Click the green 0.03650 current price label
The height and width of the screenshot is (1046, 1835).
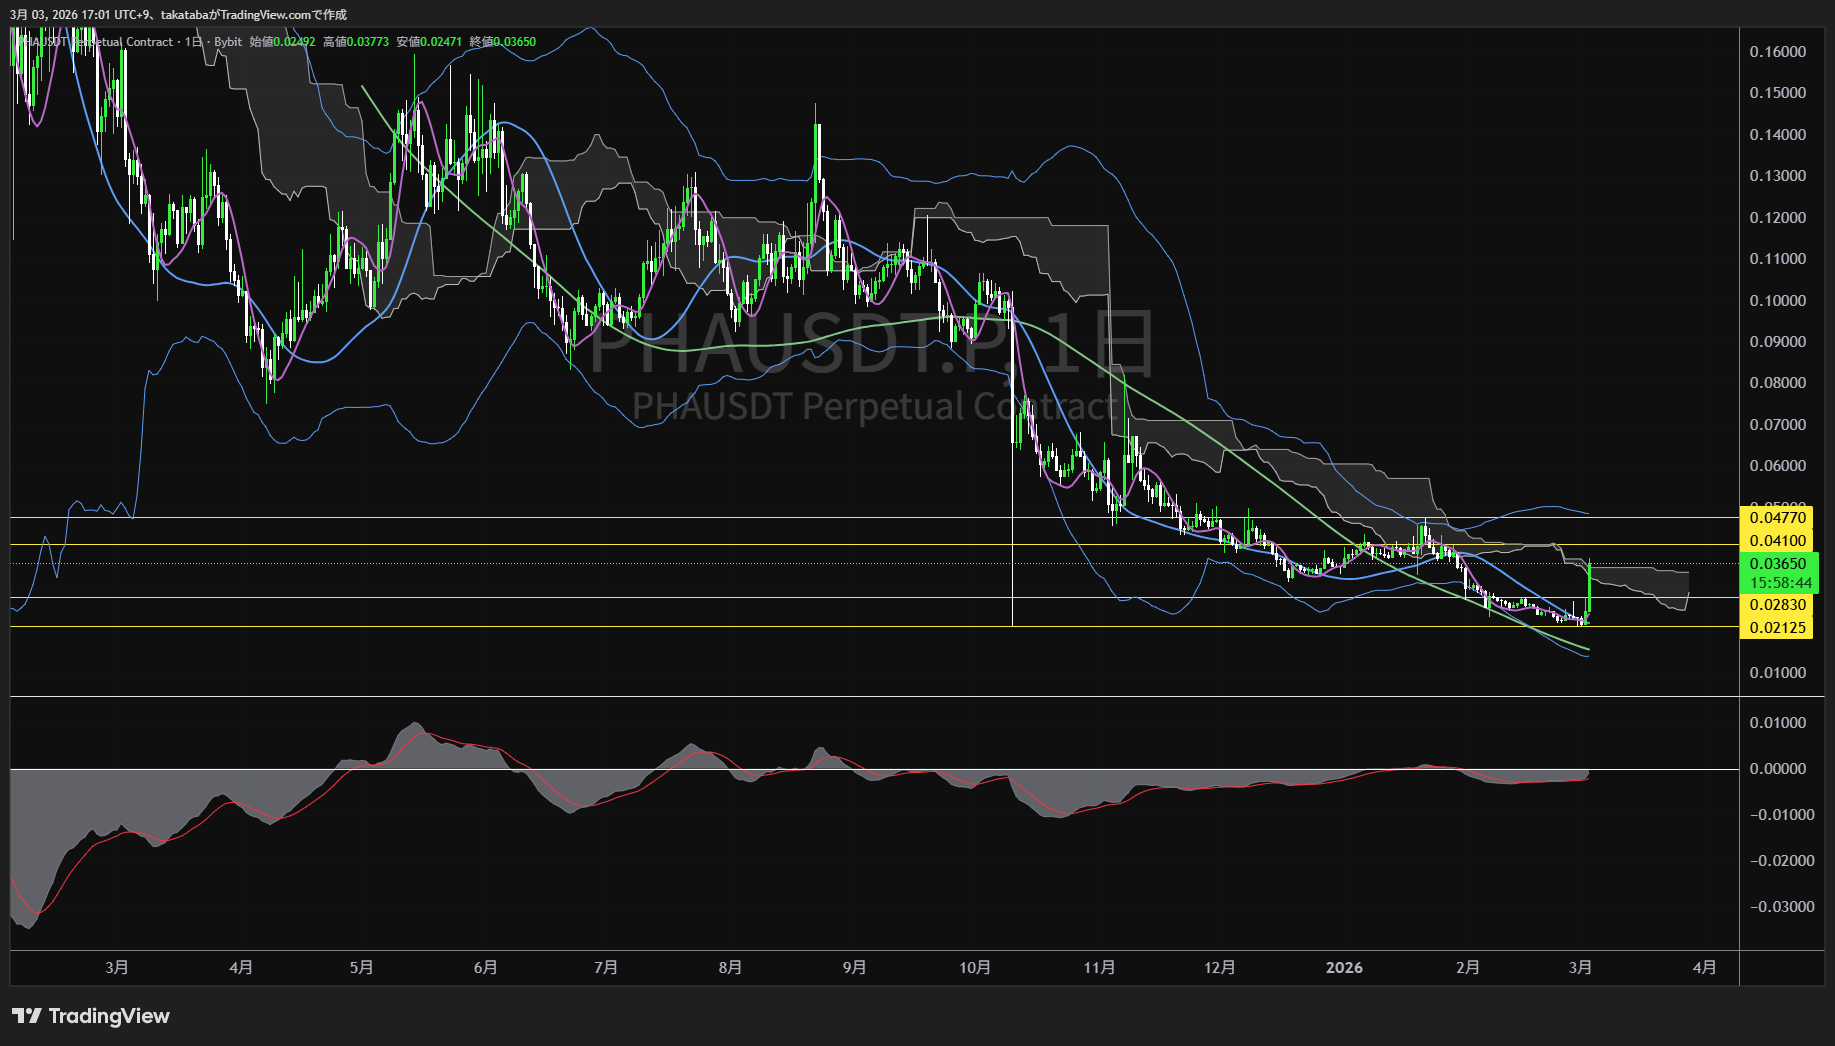(1778, 564)
